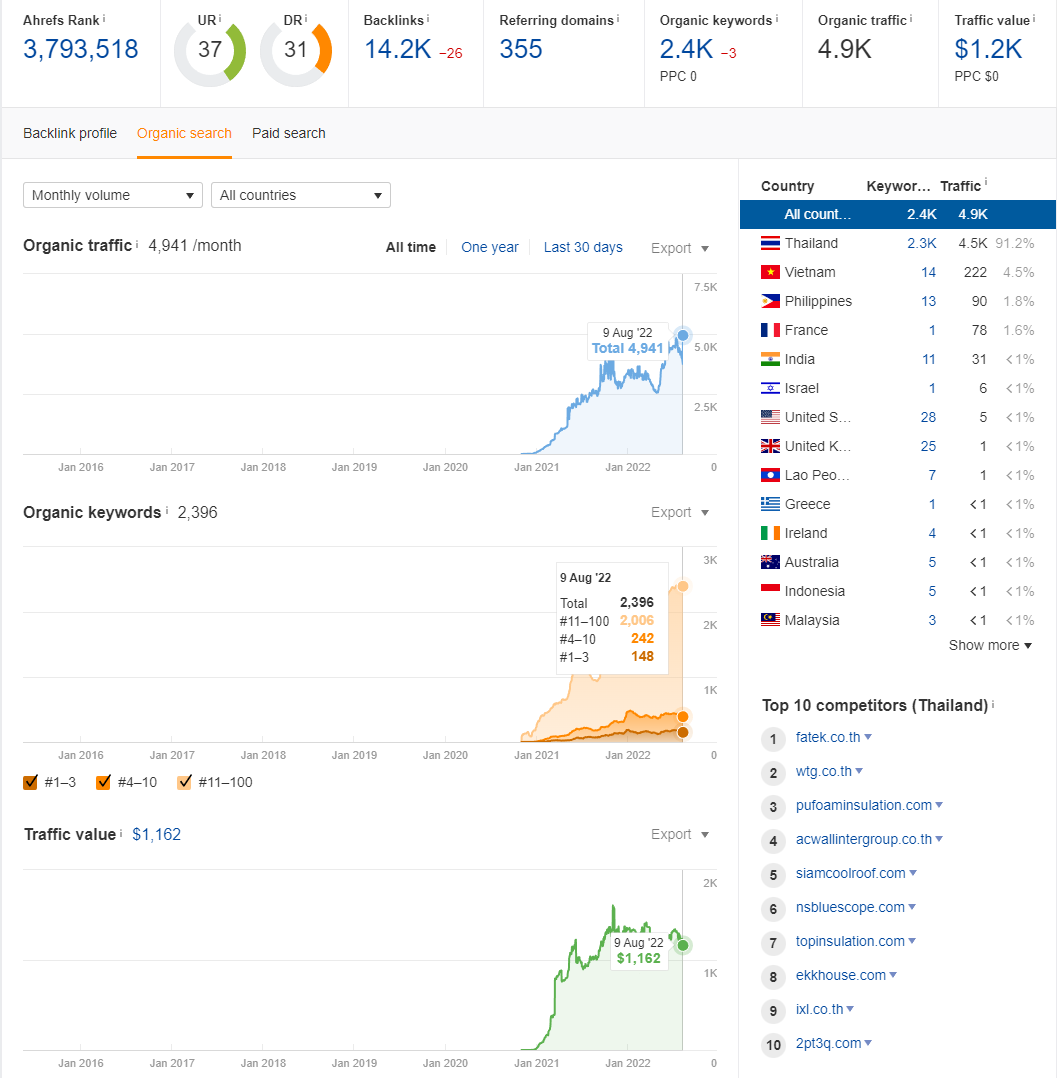Viewport: 1064px width, 1078px height.
Task: Click info icon beside Top 10 competitors
Action: tap(993, 704)
